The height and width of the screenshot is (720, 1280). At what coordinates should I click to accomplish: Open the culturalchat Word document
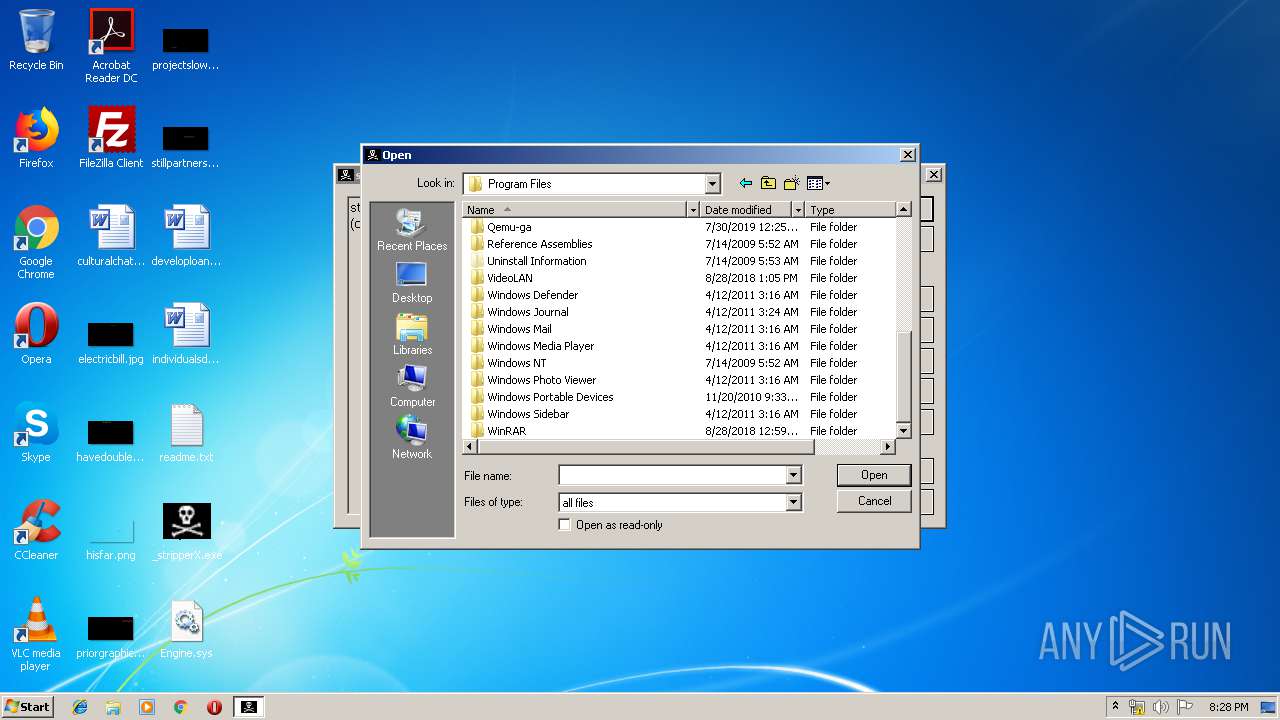pos(111,236)
